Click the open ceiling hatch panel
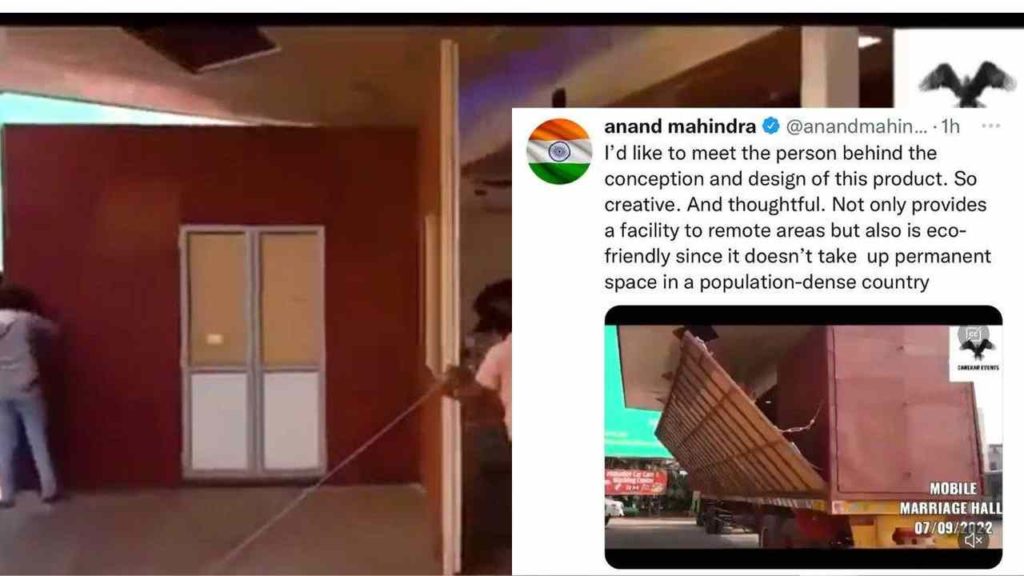This screenshot has height=576, width=1024. pos(204,46)
